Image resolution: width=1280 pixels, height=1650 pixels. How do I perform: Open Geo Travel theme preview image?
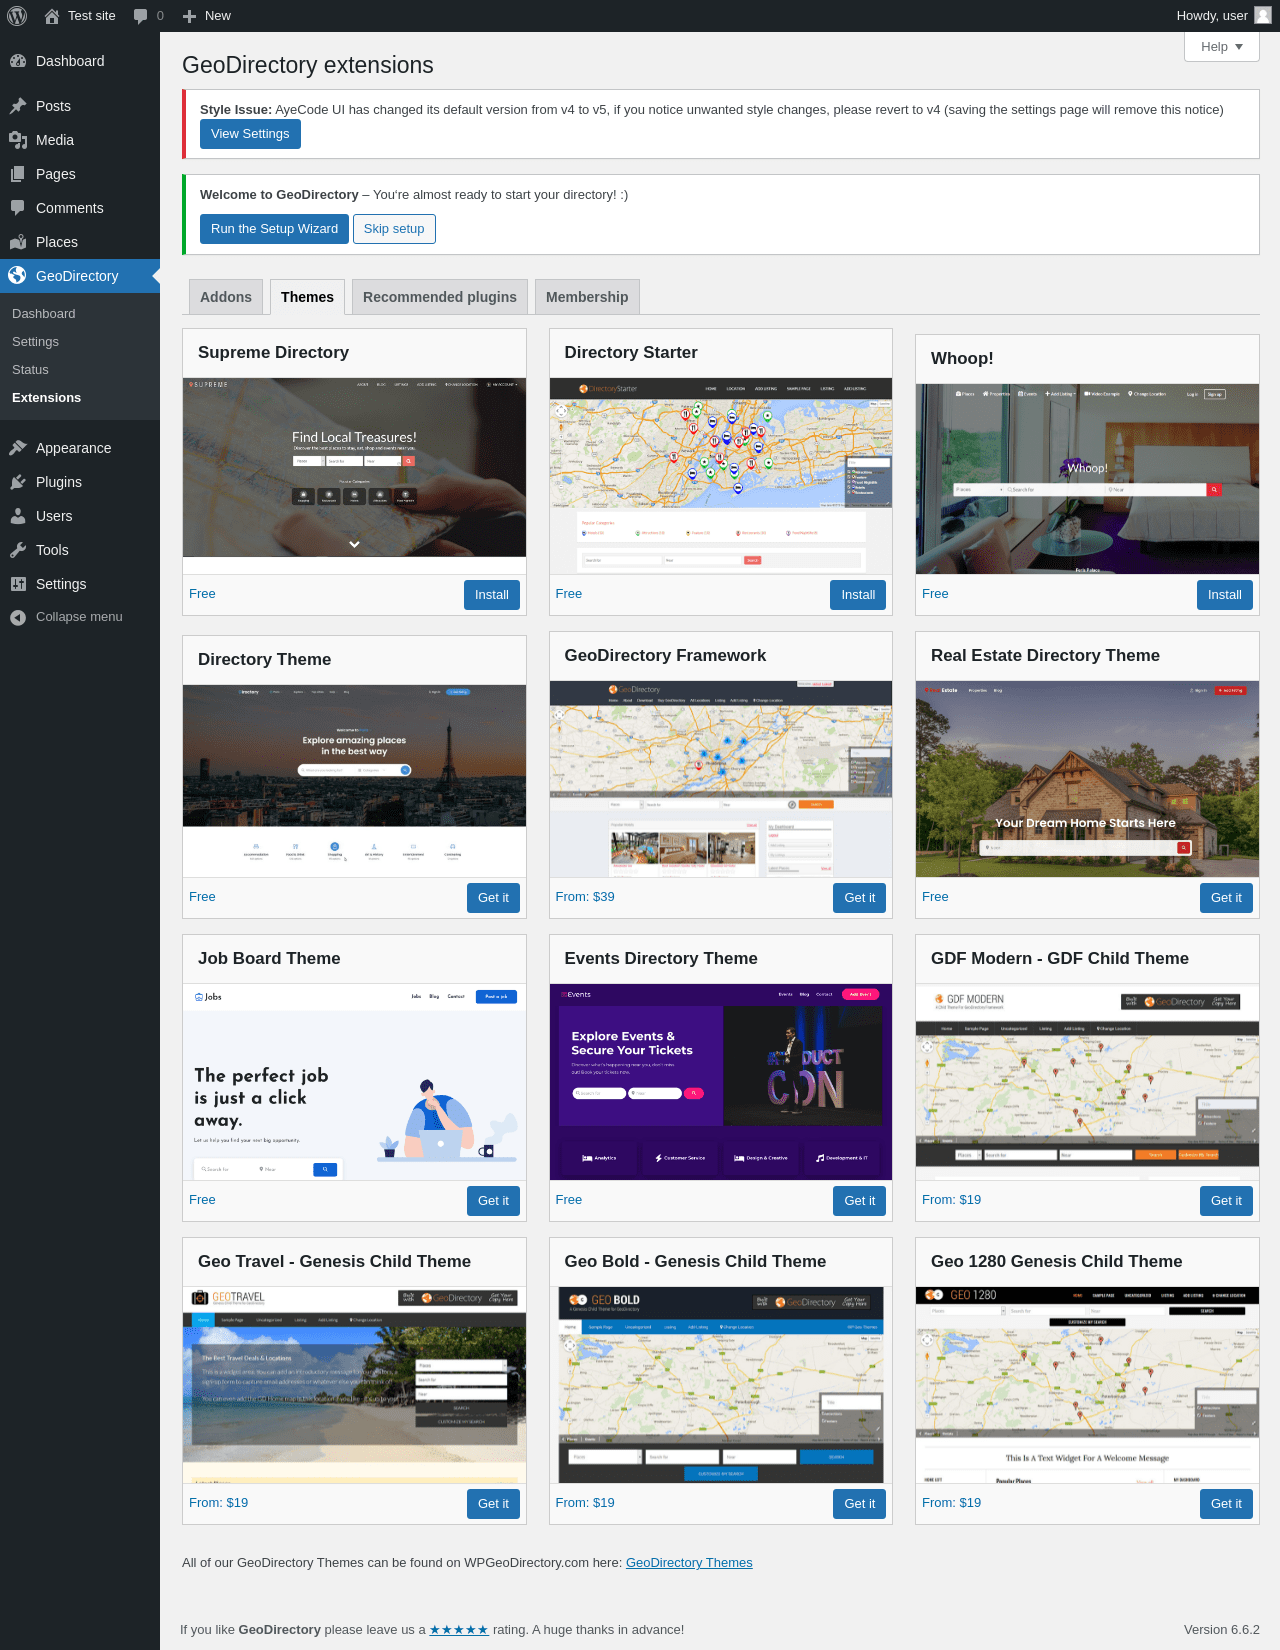point(354,1385)
